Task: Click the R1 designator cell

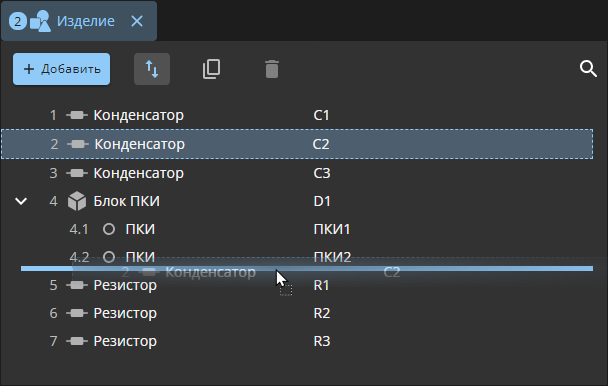Action: [321, 285]
